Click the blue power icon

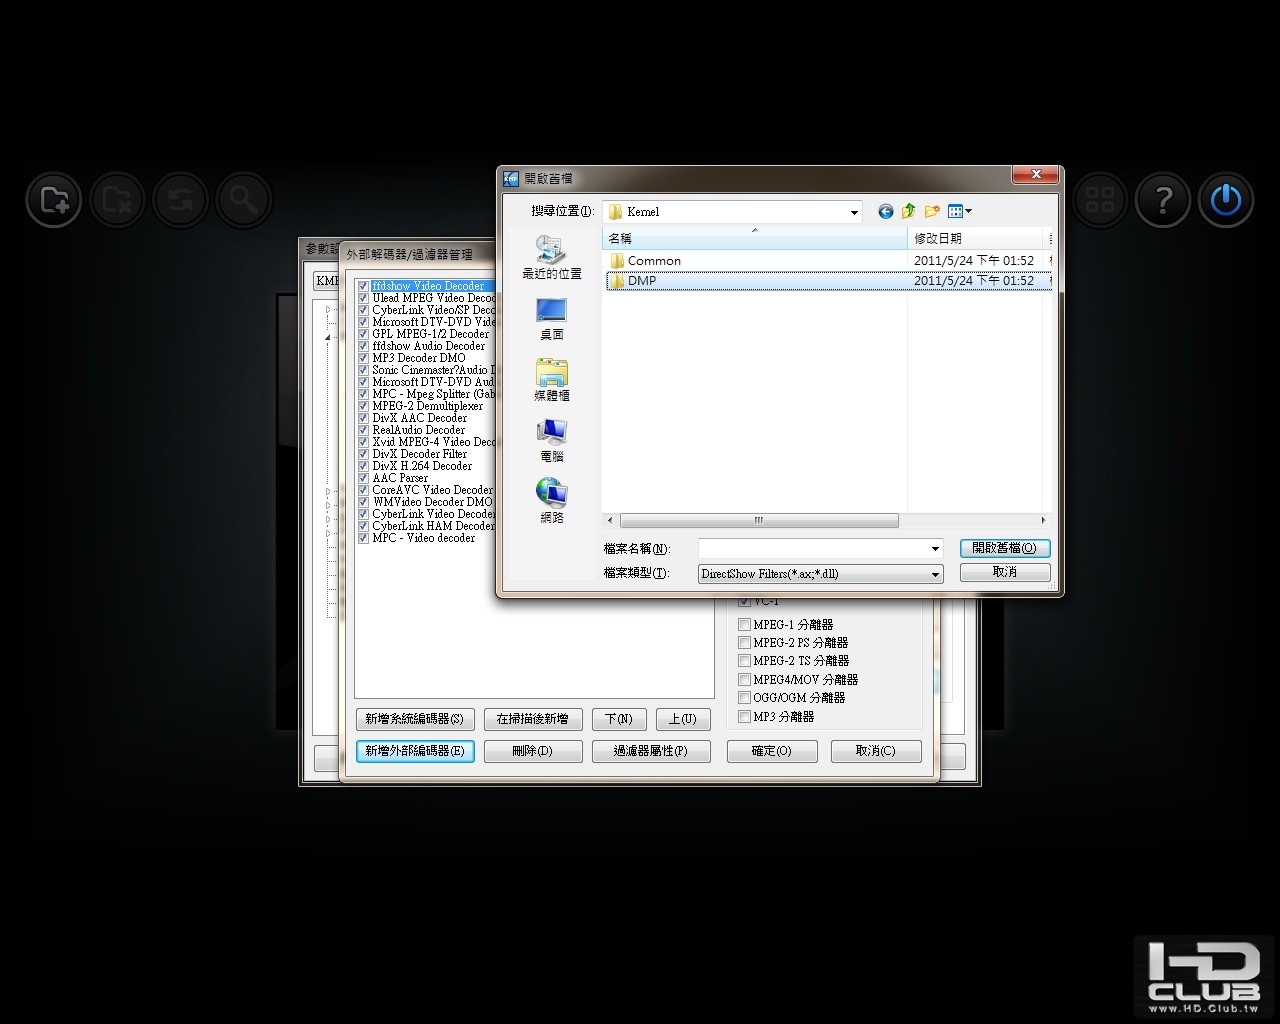point(1226,200)
